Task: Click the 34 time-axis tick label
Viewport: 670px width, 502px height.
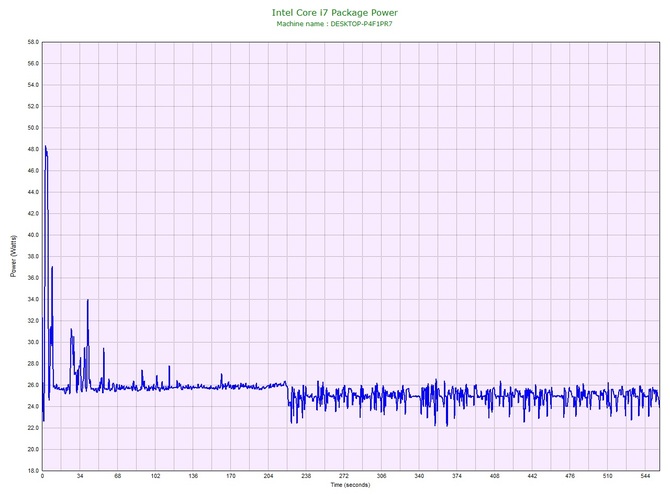Action: click(80, 476)
